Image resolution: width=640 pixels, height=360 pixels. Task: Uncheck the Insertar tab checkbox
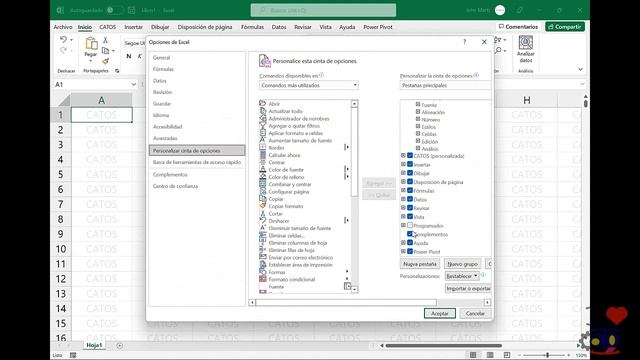410,164
